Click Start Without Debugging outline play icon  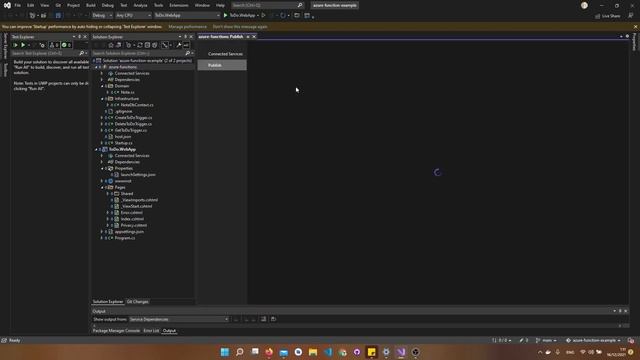point(264,15)
